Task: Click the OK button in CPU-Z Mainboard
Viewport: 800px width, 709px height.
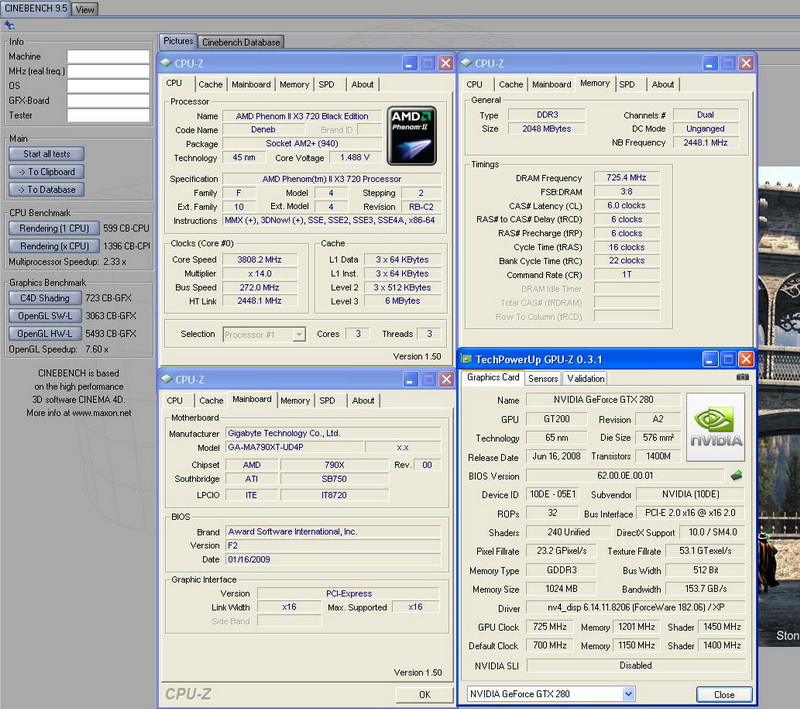Action: coord(424,694)
